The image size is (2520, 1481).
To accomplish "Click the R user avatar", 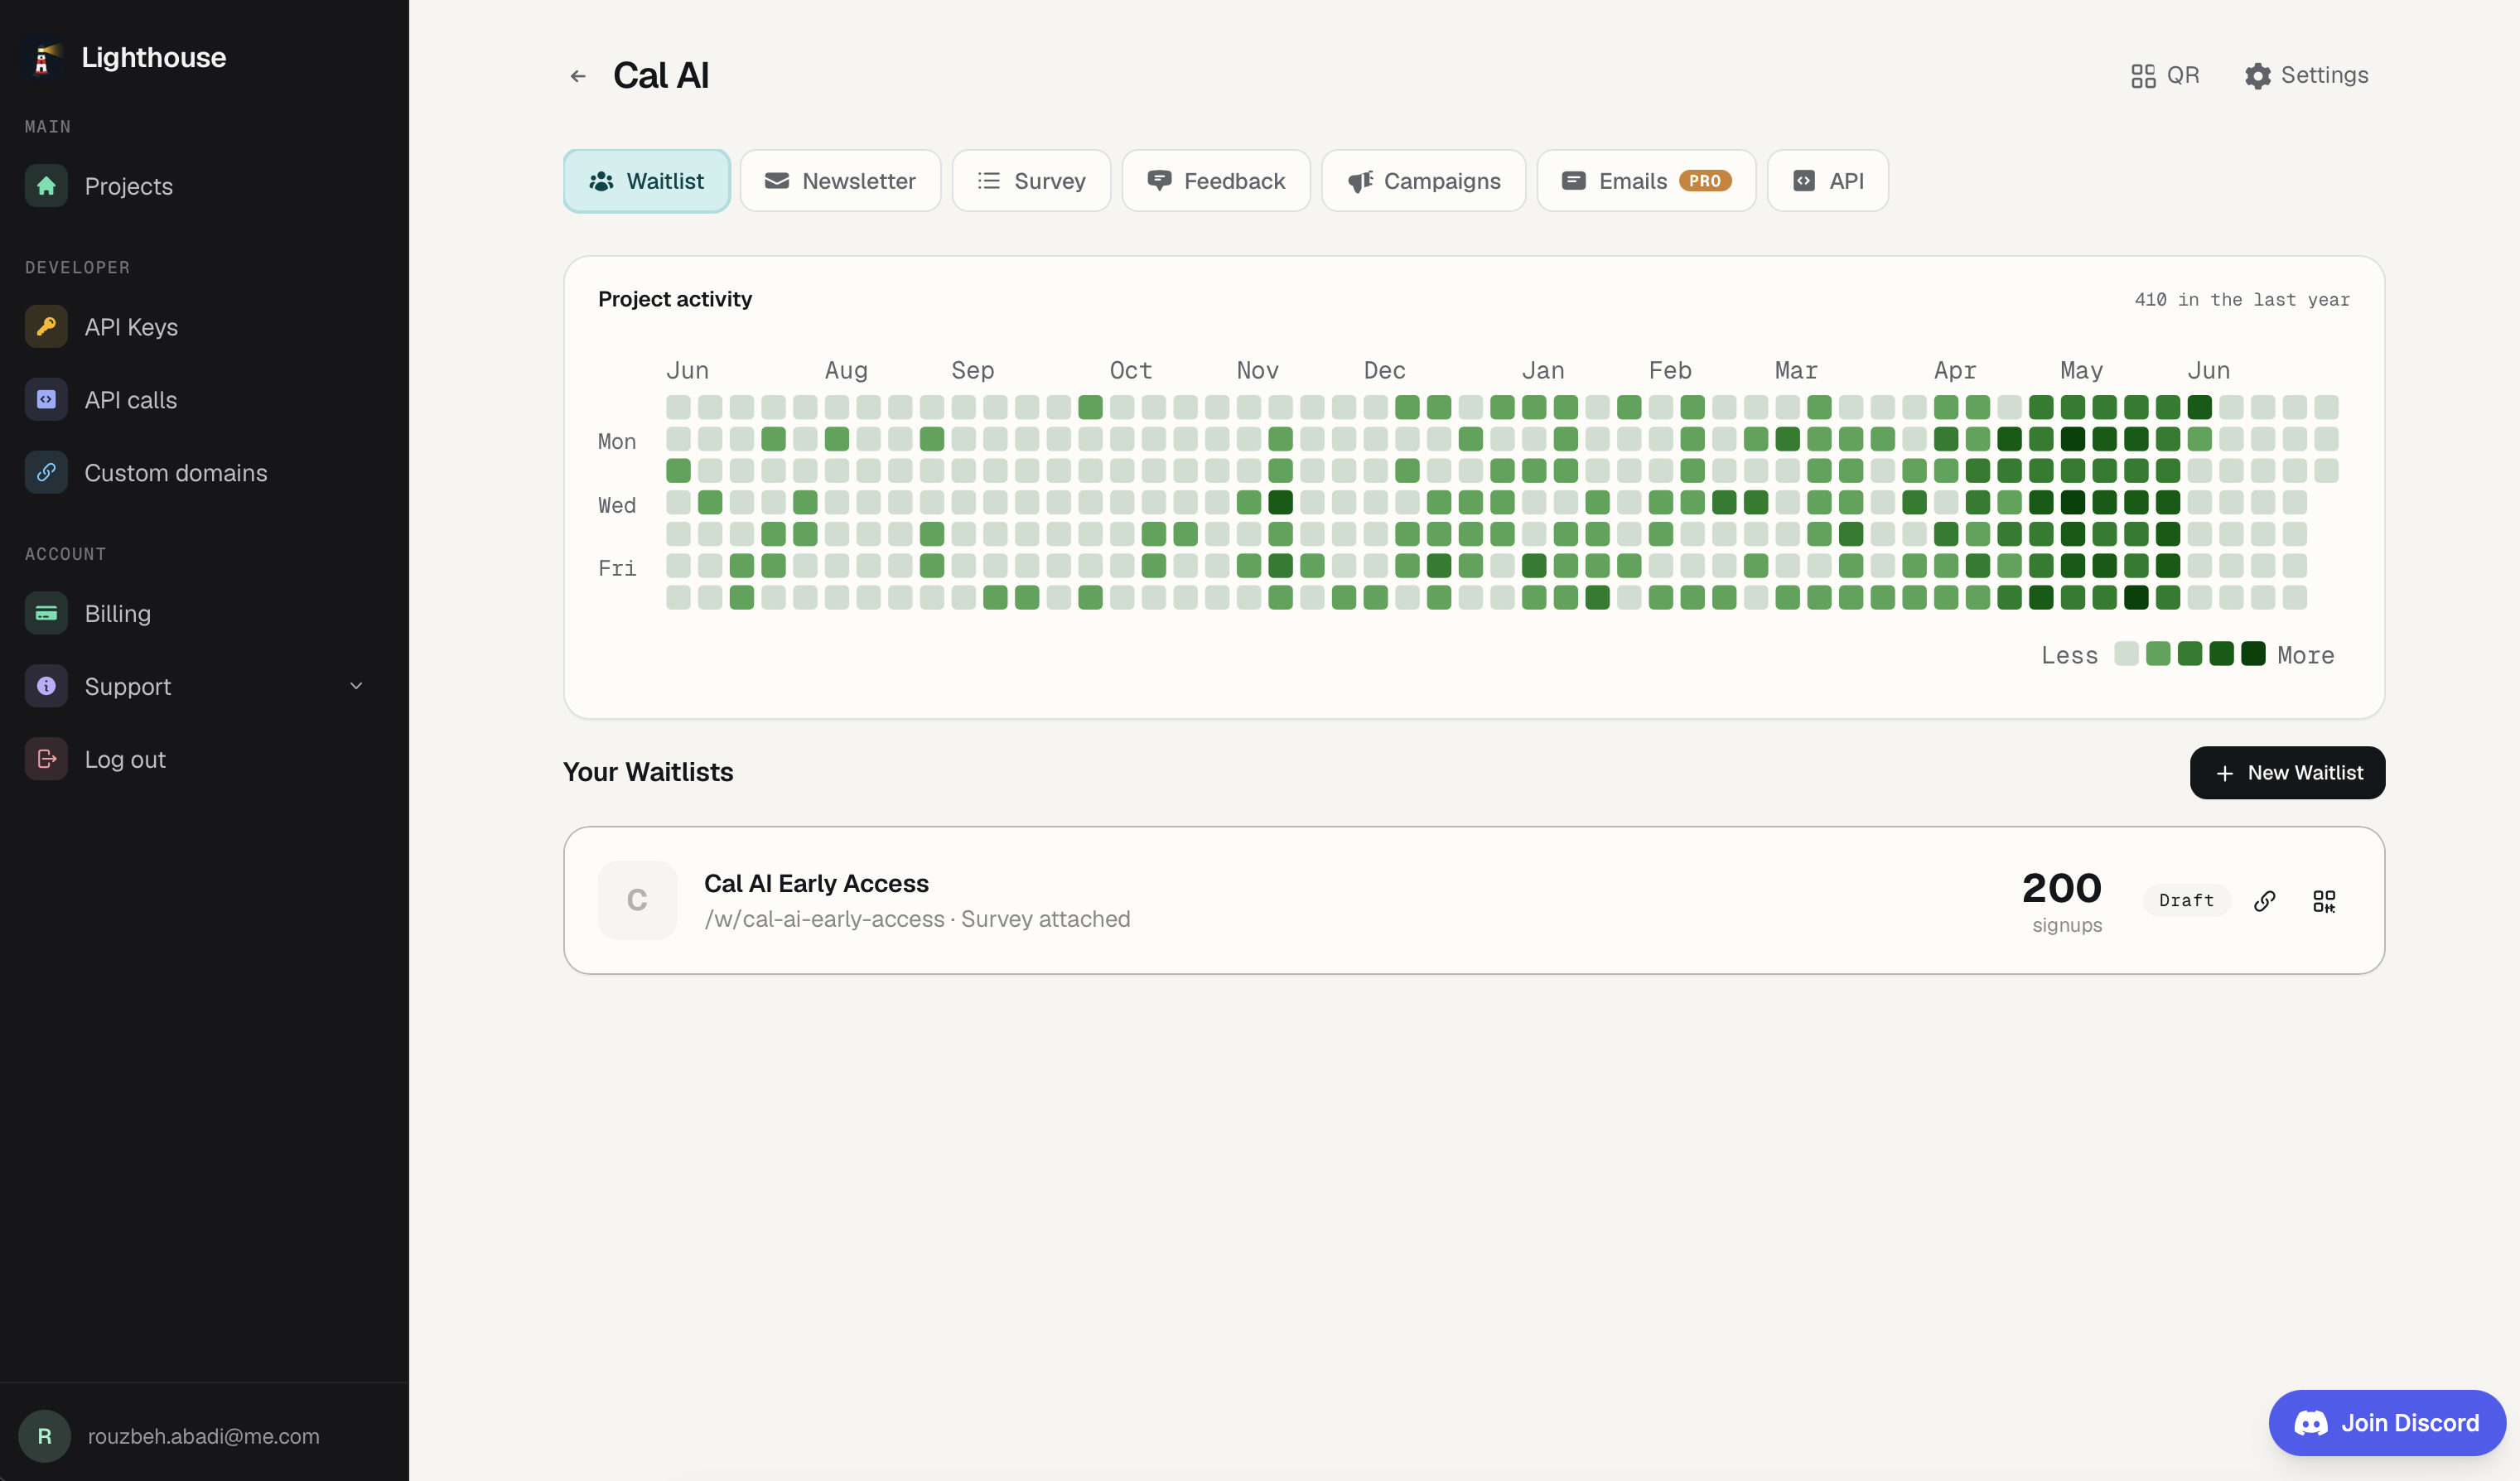I will (x=45, y=1436).
